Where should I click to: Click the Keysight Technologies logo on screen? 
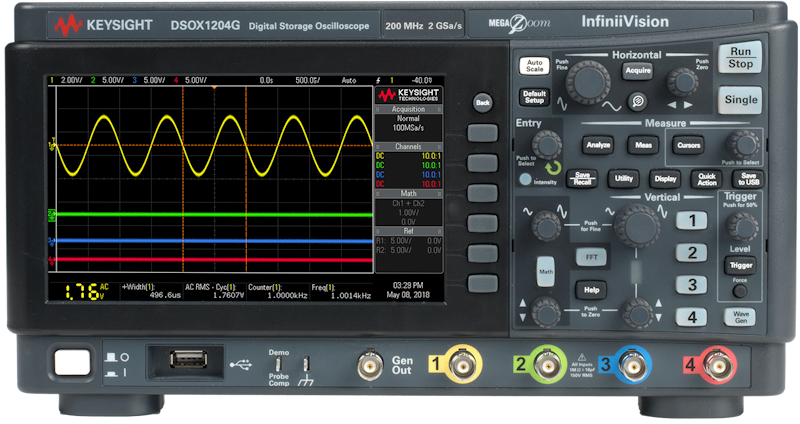click(408, 95)
